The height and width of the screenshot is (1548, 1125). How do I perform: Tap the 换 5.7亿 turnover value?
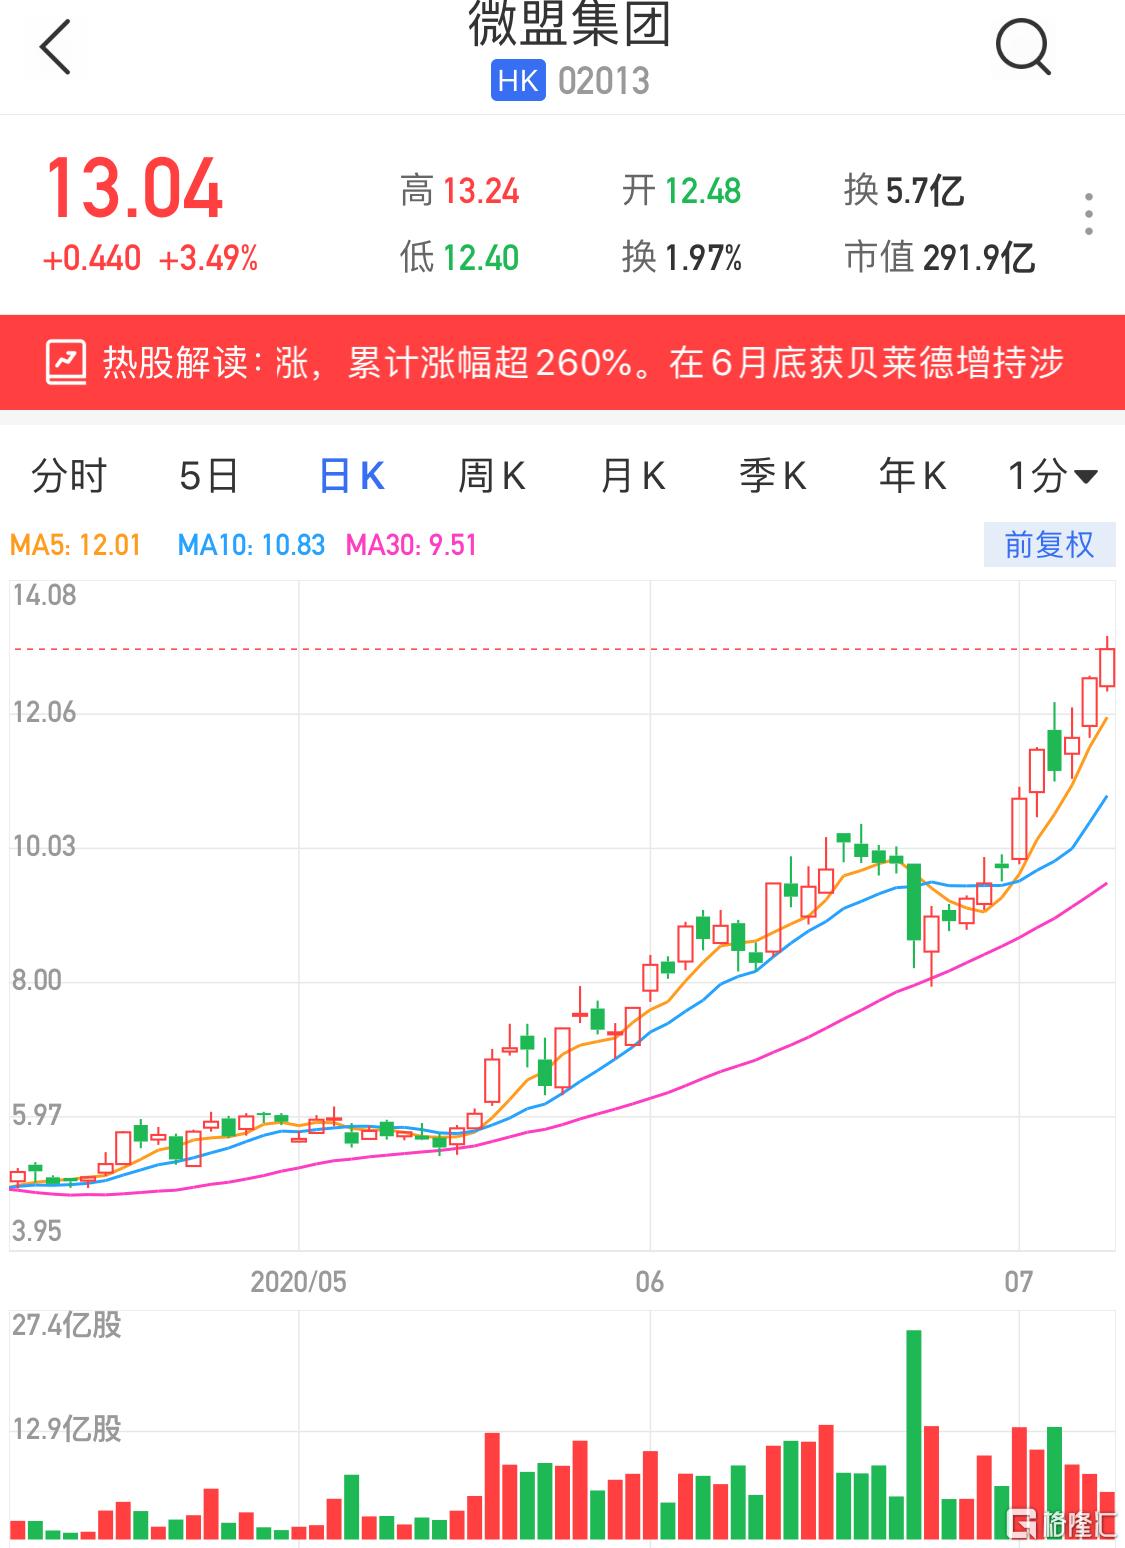[904, 190]
